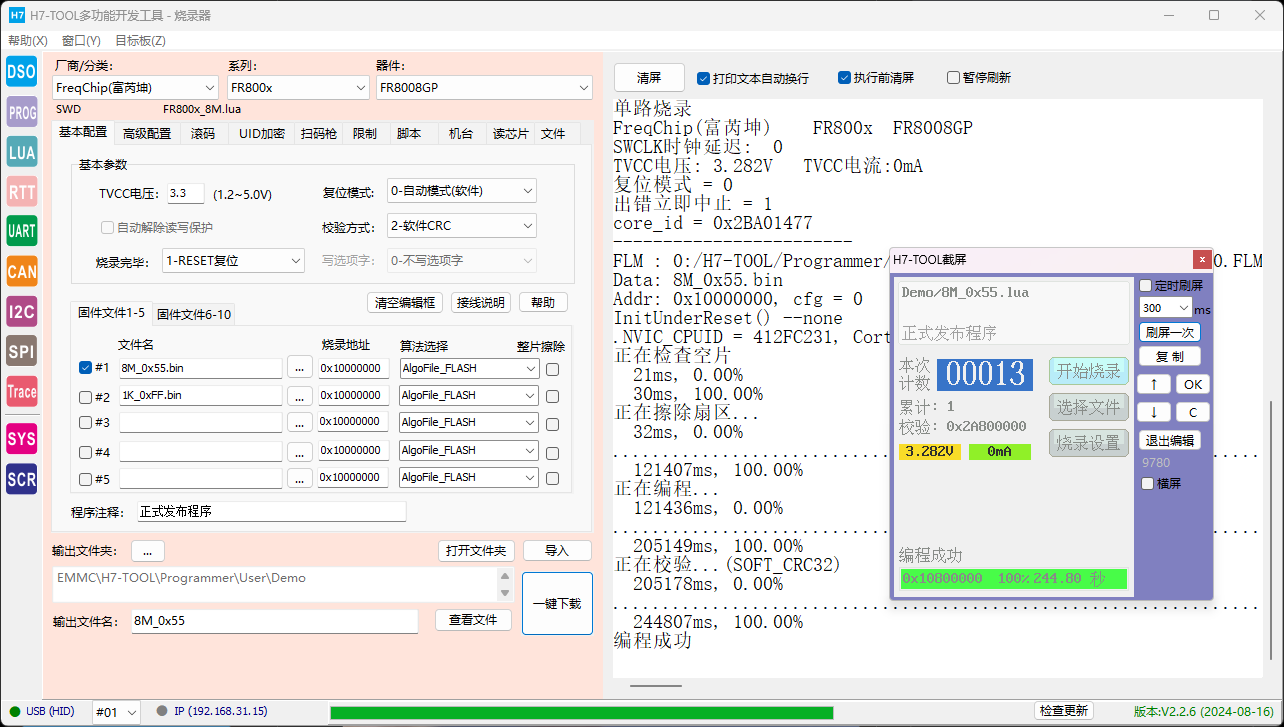The width and height of the screenshot is (1284, 727).
Task: Browse file for firmware row #3
Action: point(299,422)
